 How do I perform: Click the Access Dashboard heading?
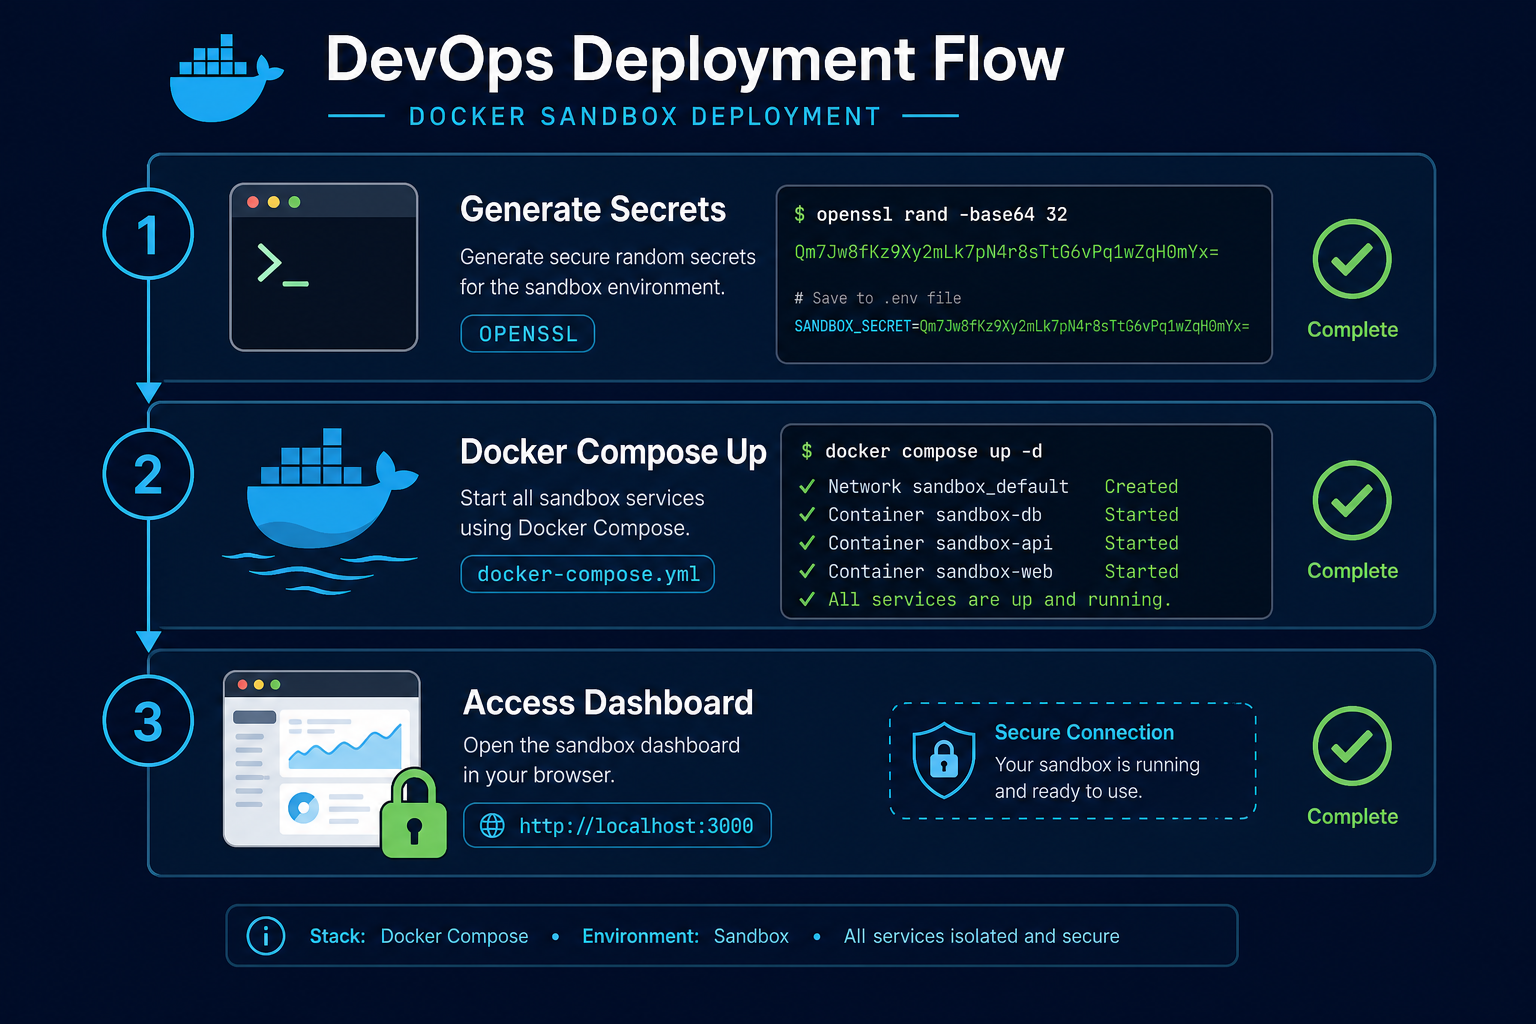[x=608, y=702]
